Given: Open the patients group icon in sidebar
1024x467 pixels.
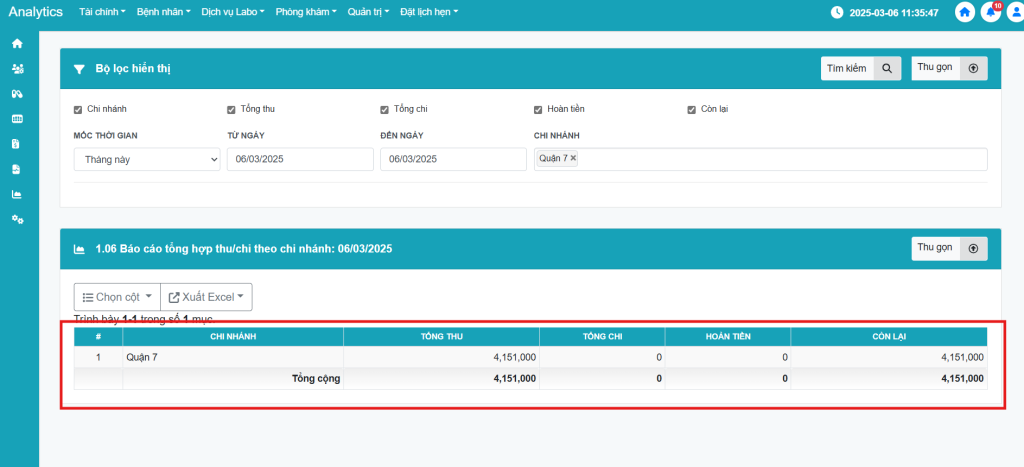Looking at the screenshot, I should click(17, 69).
